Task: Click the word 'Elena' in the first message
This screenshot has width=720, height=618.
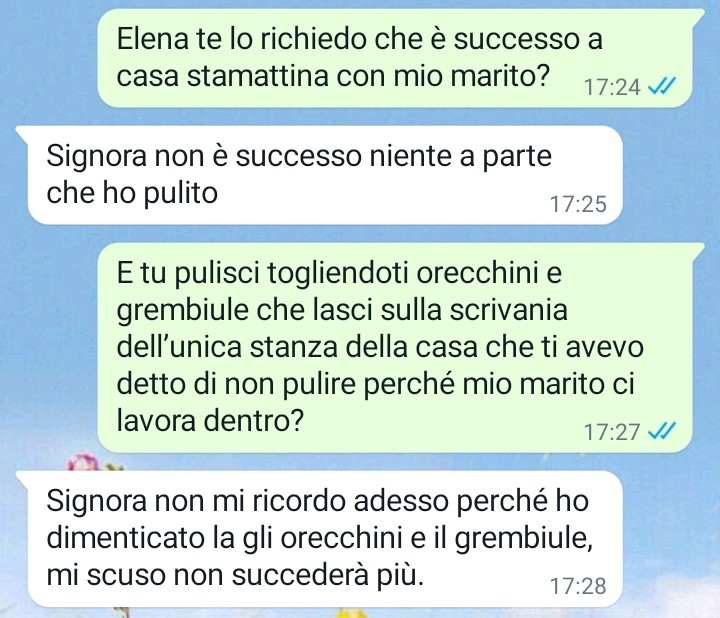Action: click(x=153, y=39)
